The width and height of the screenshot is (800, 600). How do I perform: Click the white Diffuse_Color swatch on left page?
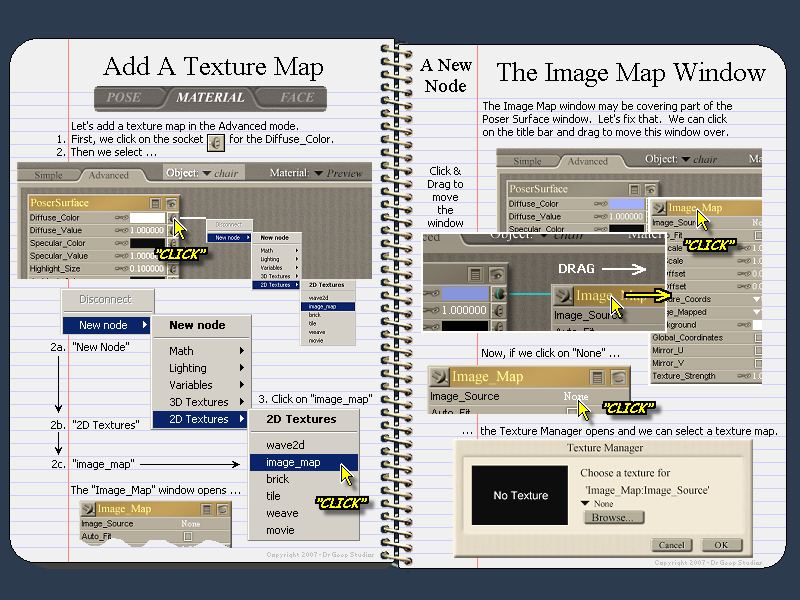pyautogui.click(x=145, y=217)
